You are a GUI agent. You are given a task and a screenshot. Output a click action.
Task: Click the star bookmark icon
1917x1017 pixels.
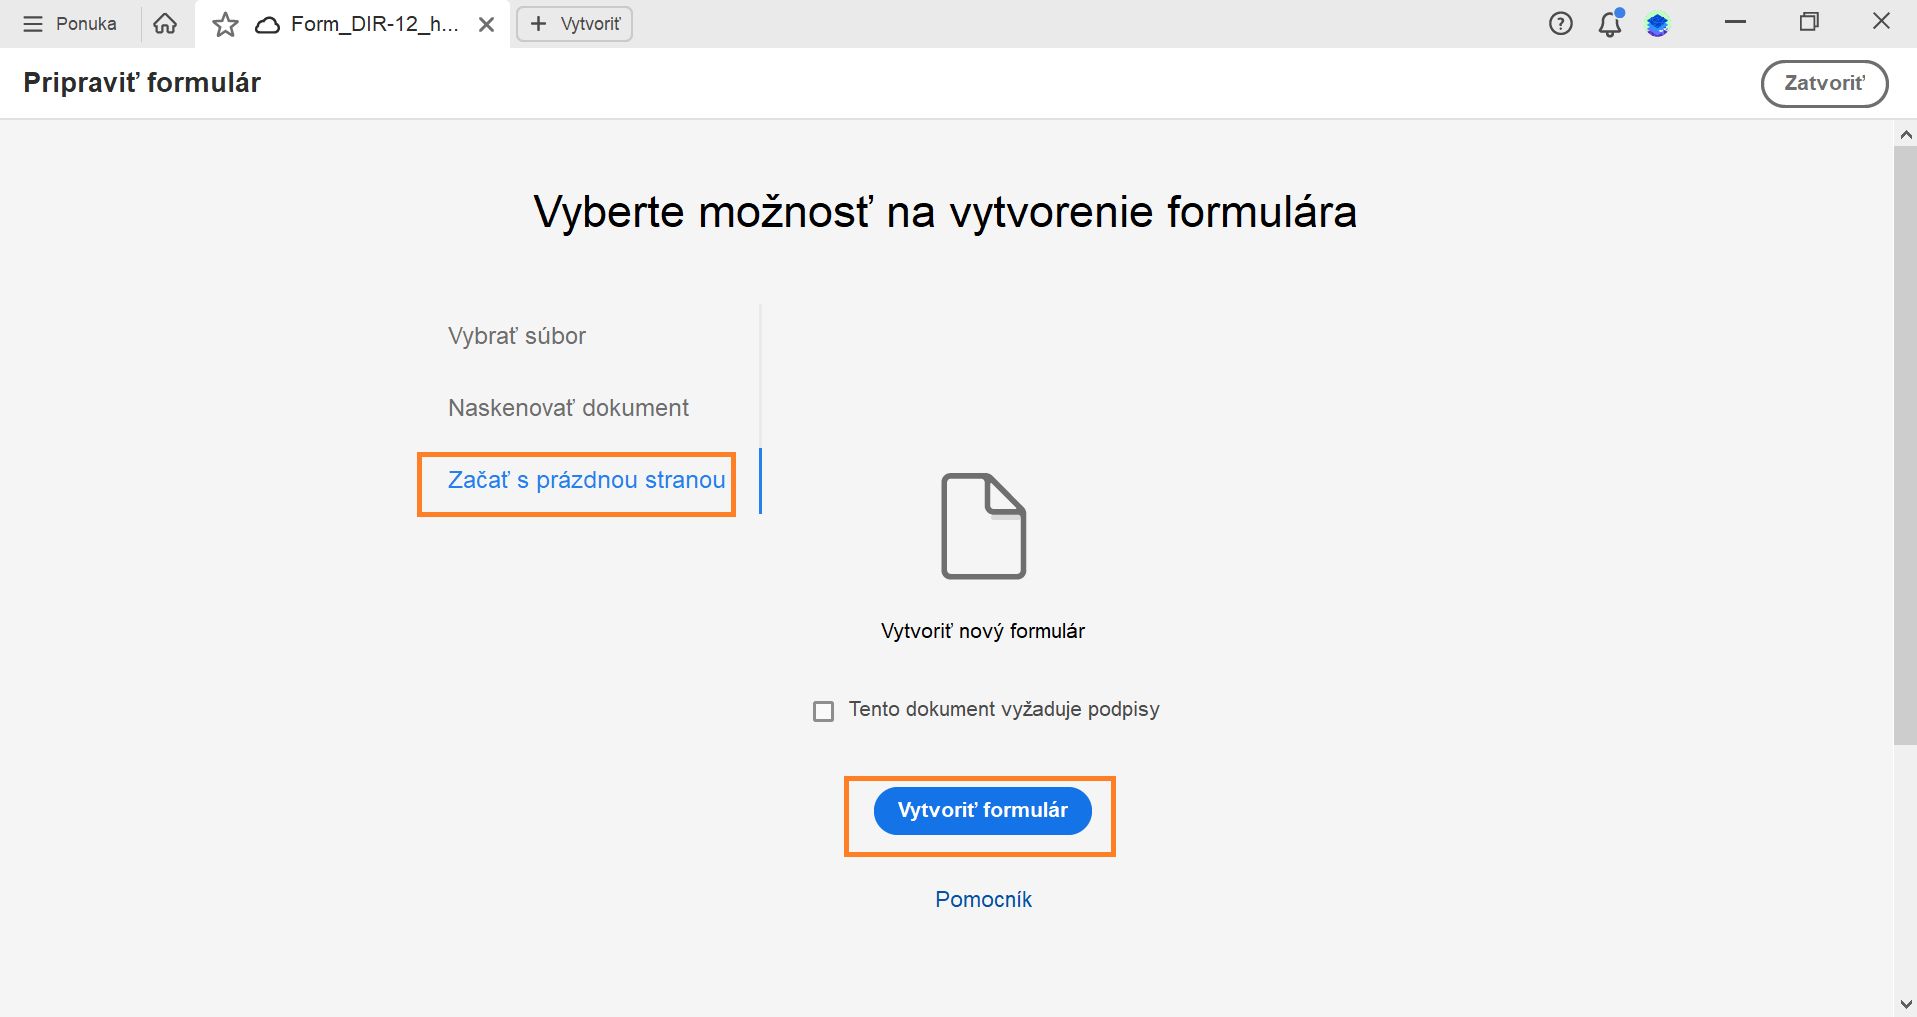225,23
